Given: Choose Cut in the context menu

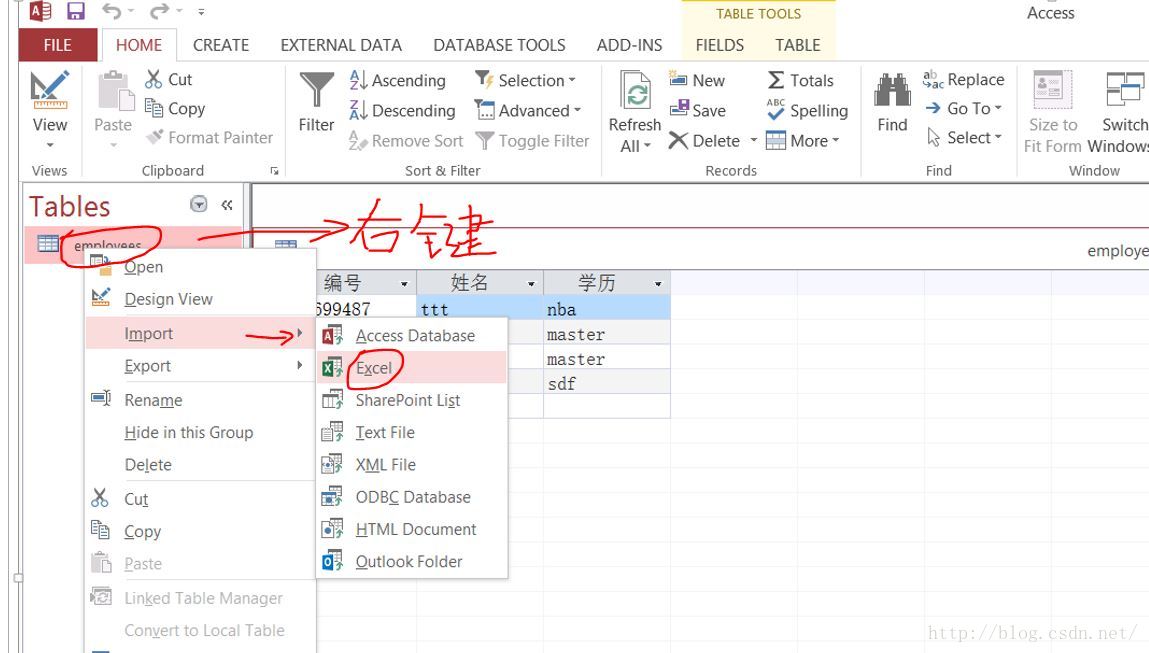Looking at the screenshot, I should click(200, 499).
